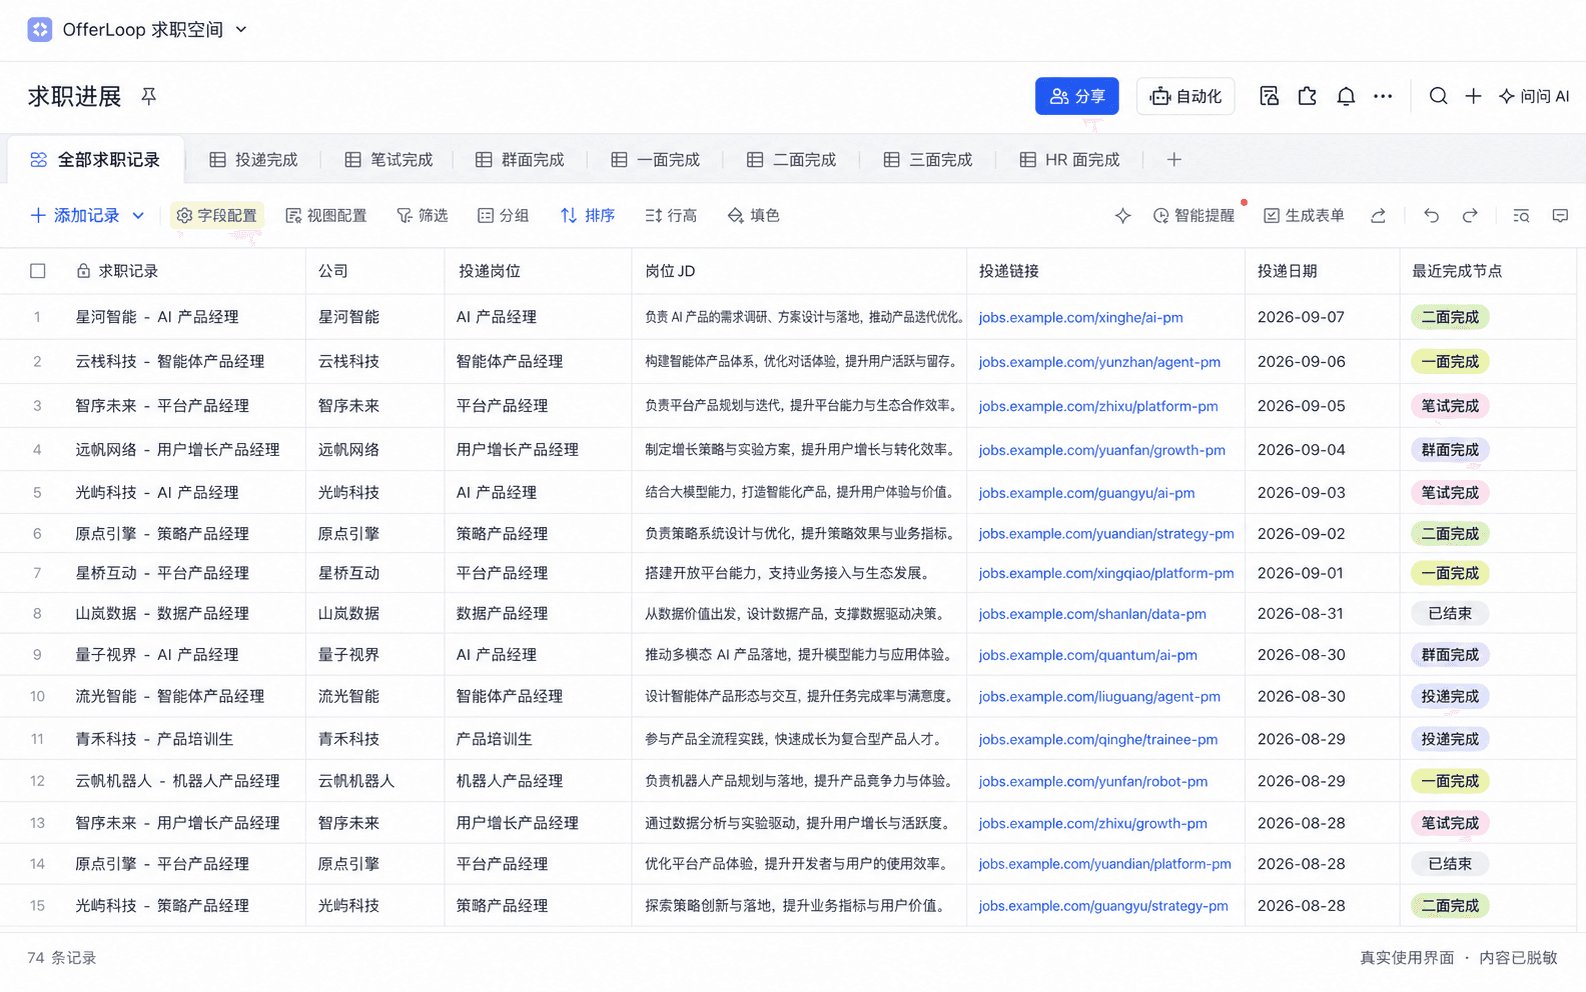Select row number 12 云帆机器人

click(x=37, y=781)
